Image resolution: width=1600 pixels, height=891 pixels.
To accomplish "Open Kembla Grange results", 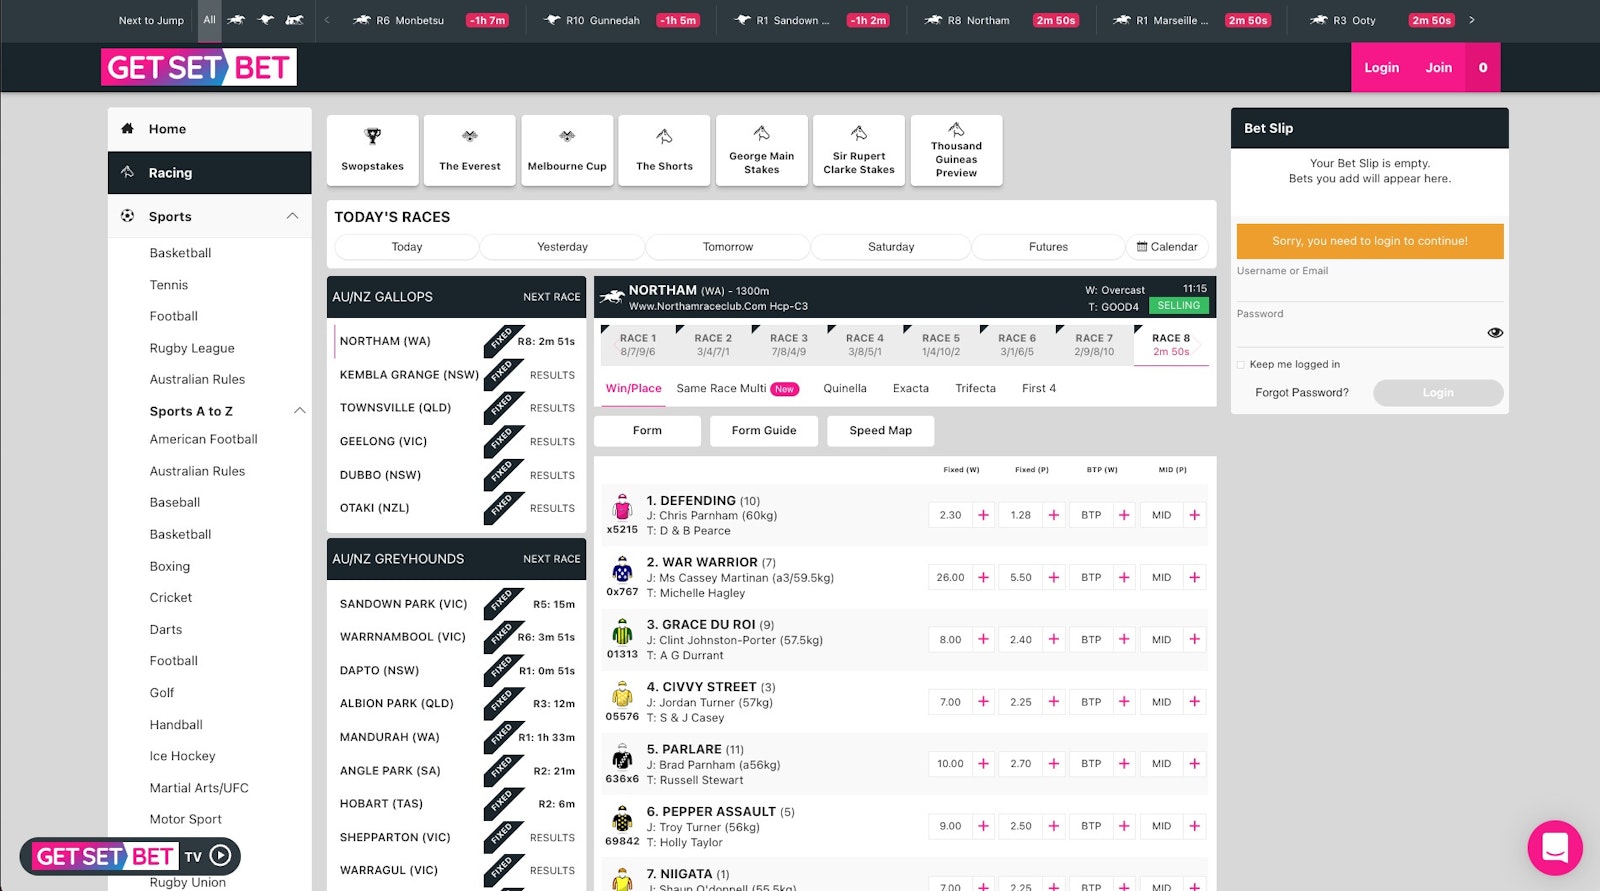I will pyautogui.click(x=552, y=375).
